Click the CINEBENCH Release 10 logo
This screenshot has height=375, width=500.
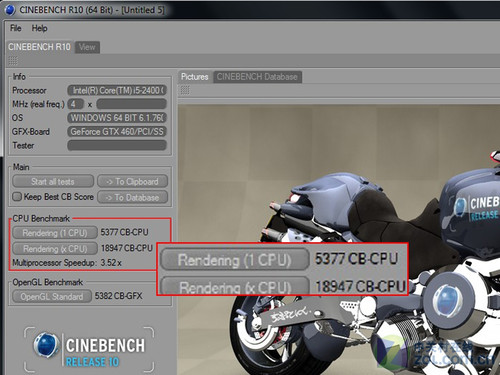[90, 350]
